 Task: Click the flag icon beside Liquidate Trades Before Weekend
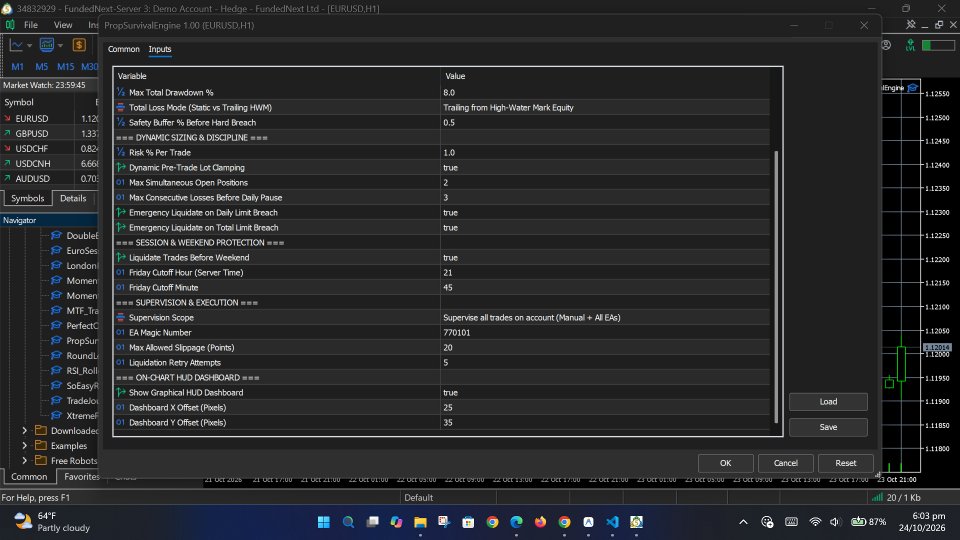click(x=121, y=257)
